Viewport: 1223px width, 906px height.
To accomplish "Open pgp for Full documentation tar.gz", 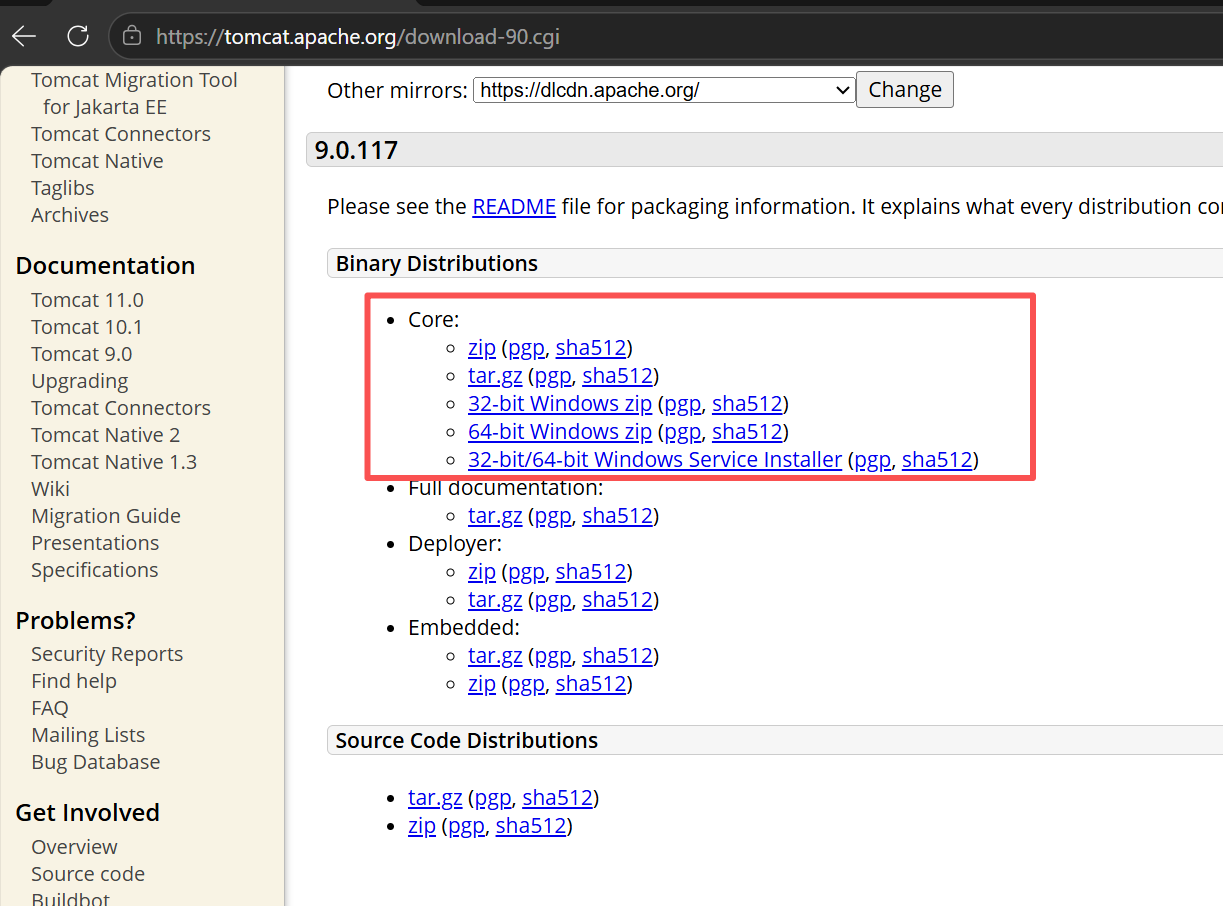I will 553,516.
